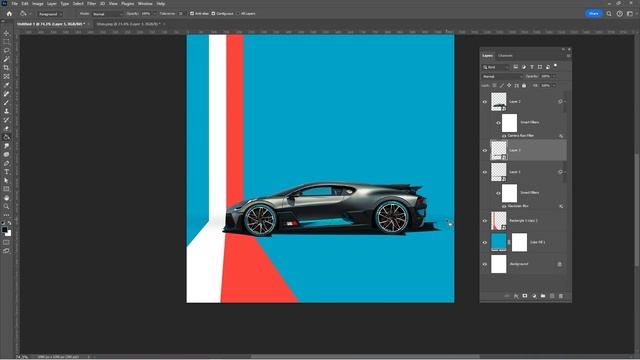Select the Pen tool
Viewport: 640px width, 360px height.
tap(6, 163)
